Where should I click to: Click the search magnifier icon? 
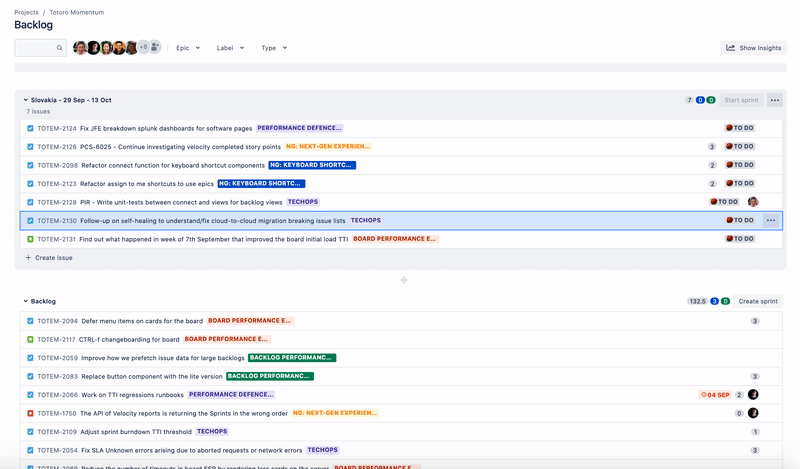coord(60,48)
